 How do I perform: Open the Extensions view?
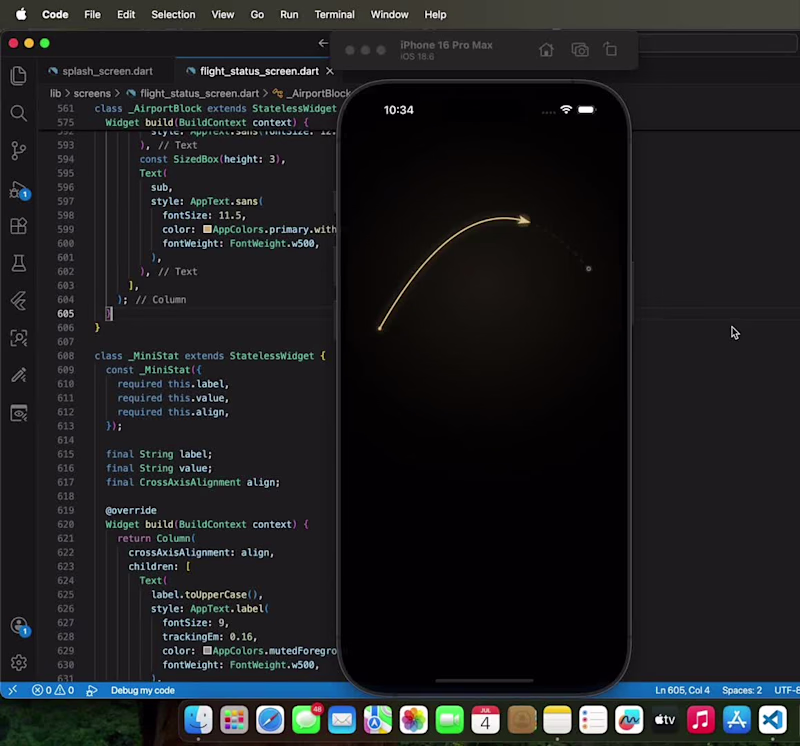point(19,226)
